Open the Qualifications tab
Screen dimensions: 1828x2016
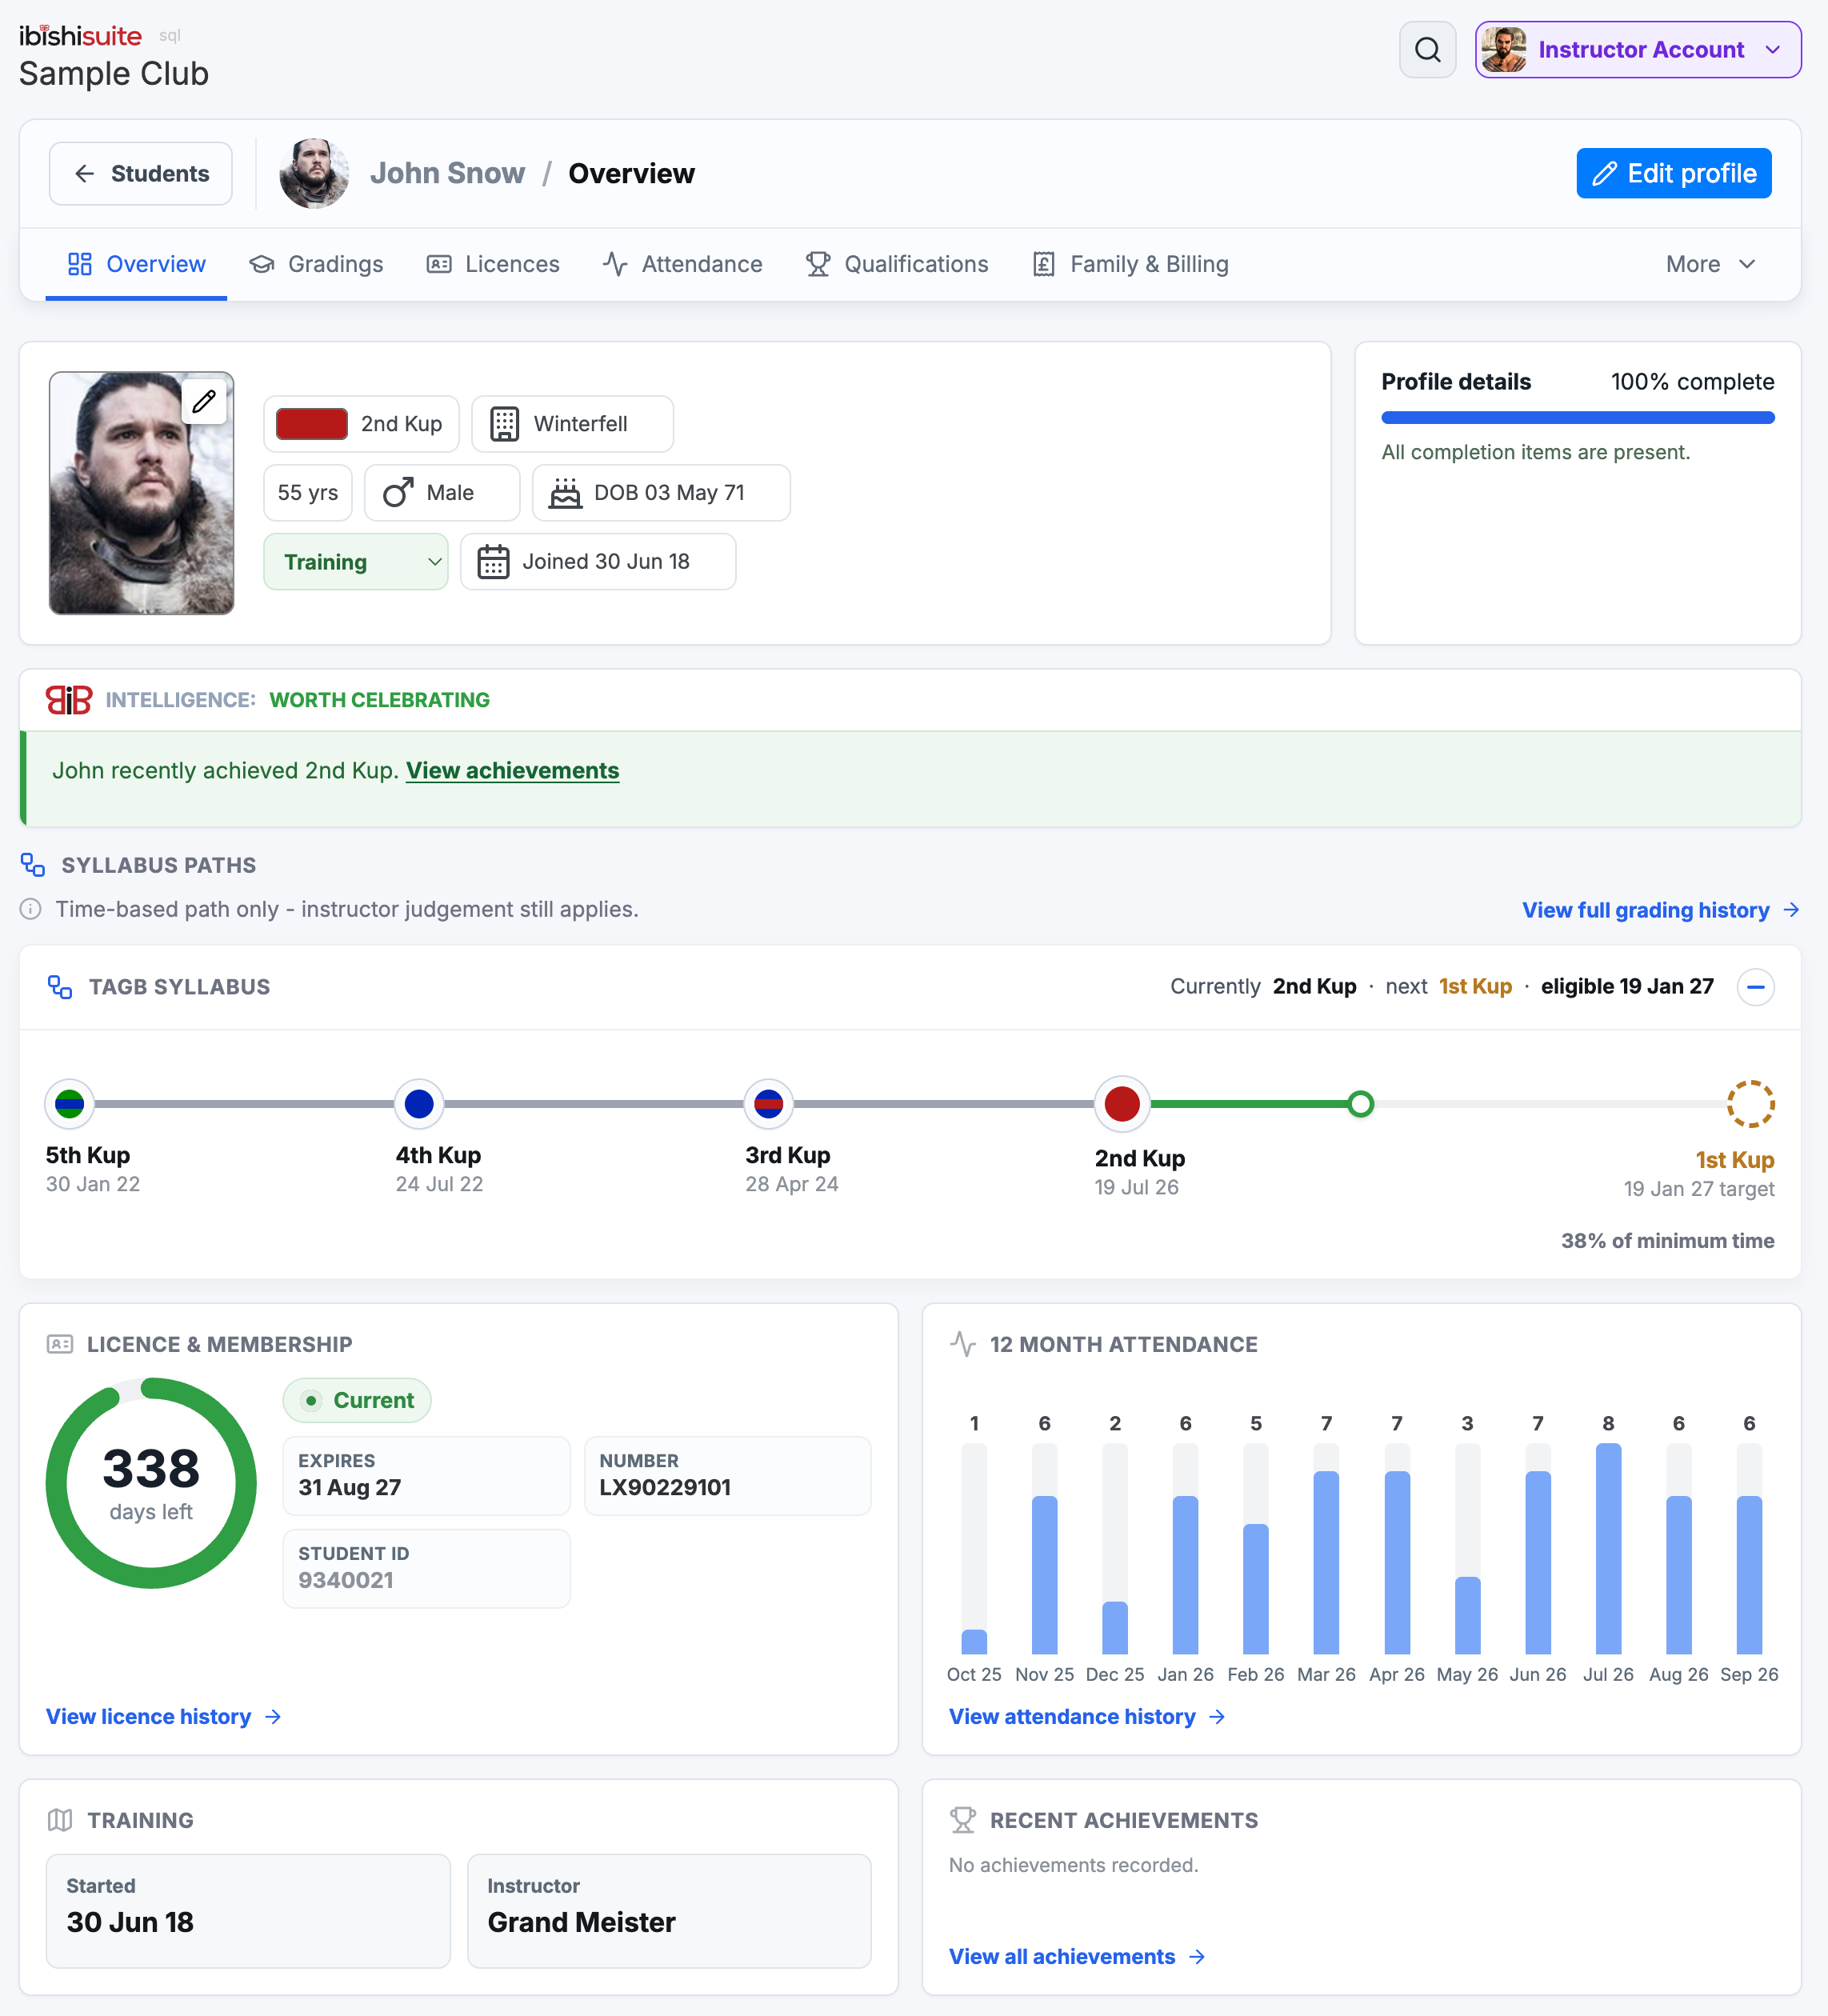pyautogui.click(x=897, y=264)
